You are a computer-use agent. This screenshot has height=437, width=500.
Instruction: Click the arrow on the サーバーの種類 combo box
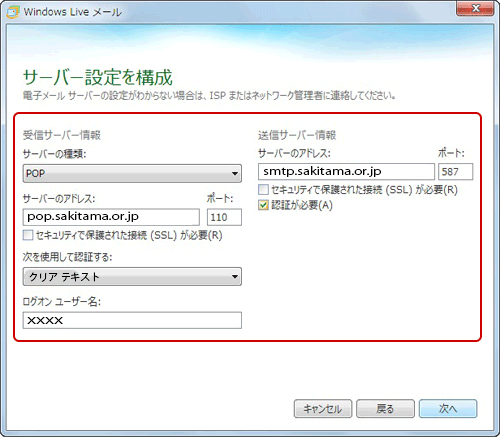click(235, 174)
